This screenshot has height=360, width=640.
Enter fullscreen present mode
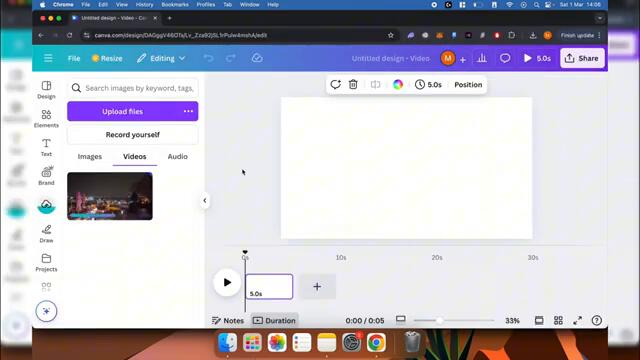click(577, 320)
